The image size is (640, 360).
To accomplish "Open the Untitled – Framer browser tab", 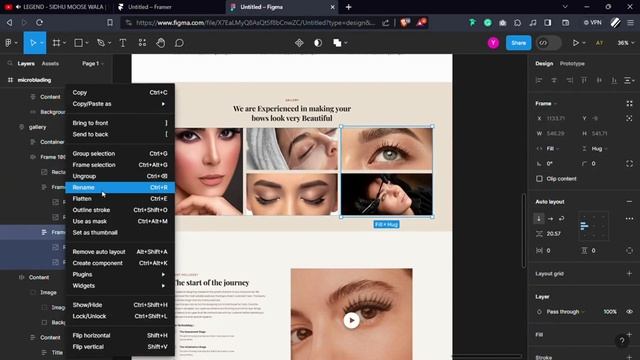I will tap(150, 7).
